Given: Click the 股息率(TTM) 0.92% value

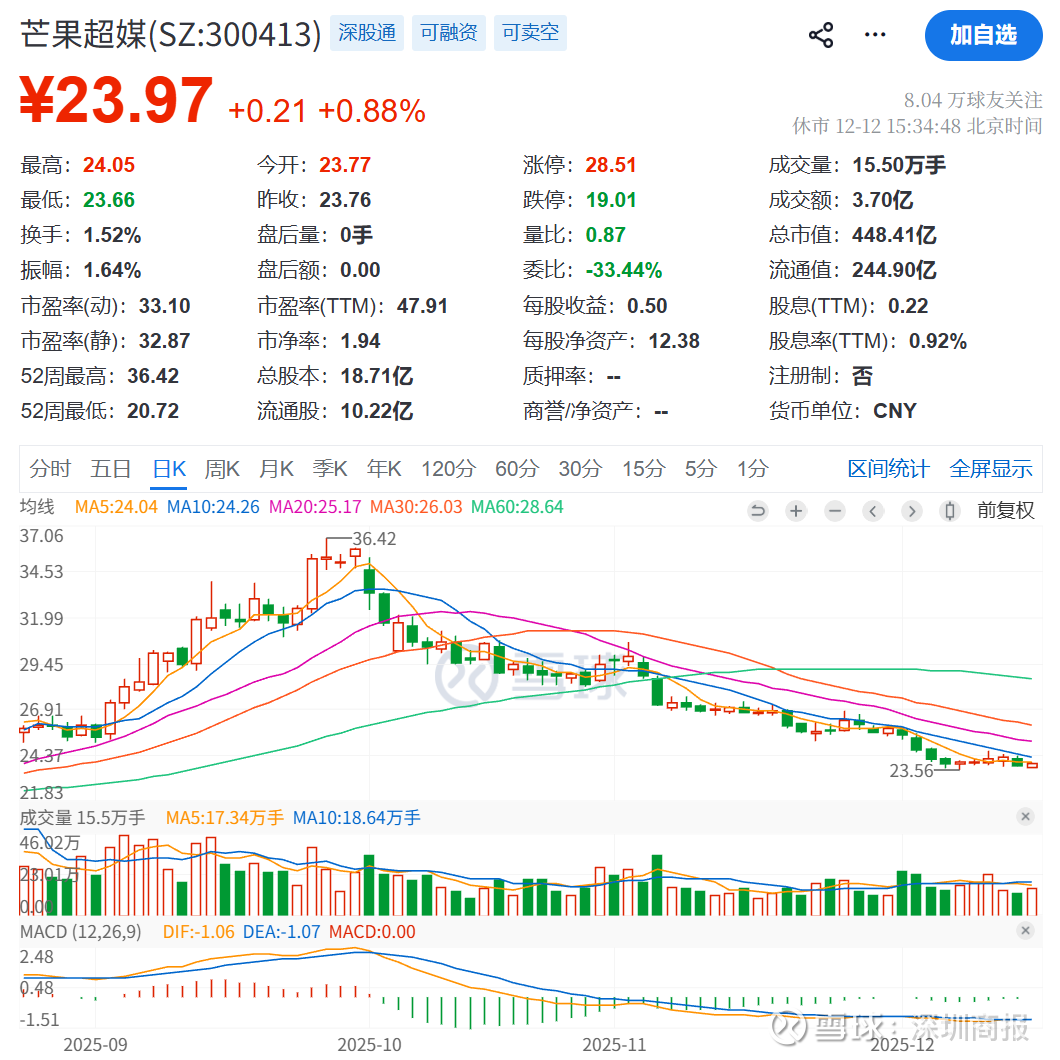Looking at the screenshot, I should [937, 341].
